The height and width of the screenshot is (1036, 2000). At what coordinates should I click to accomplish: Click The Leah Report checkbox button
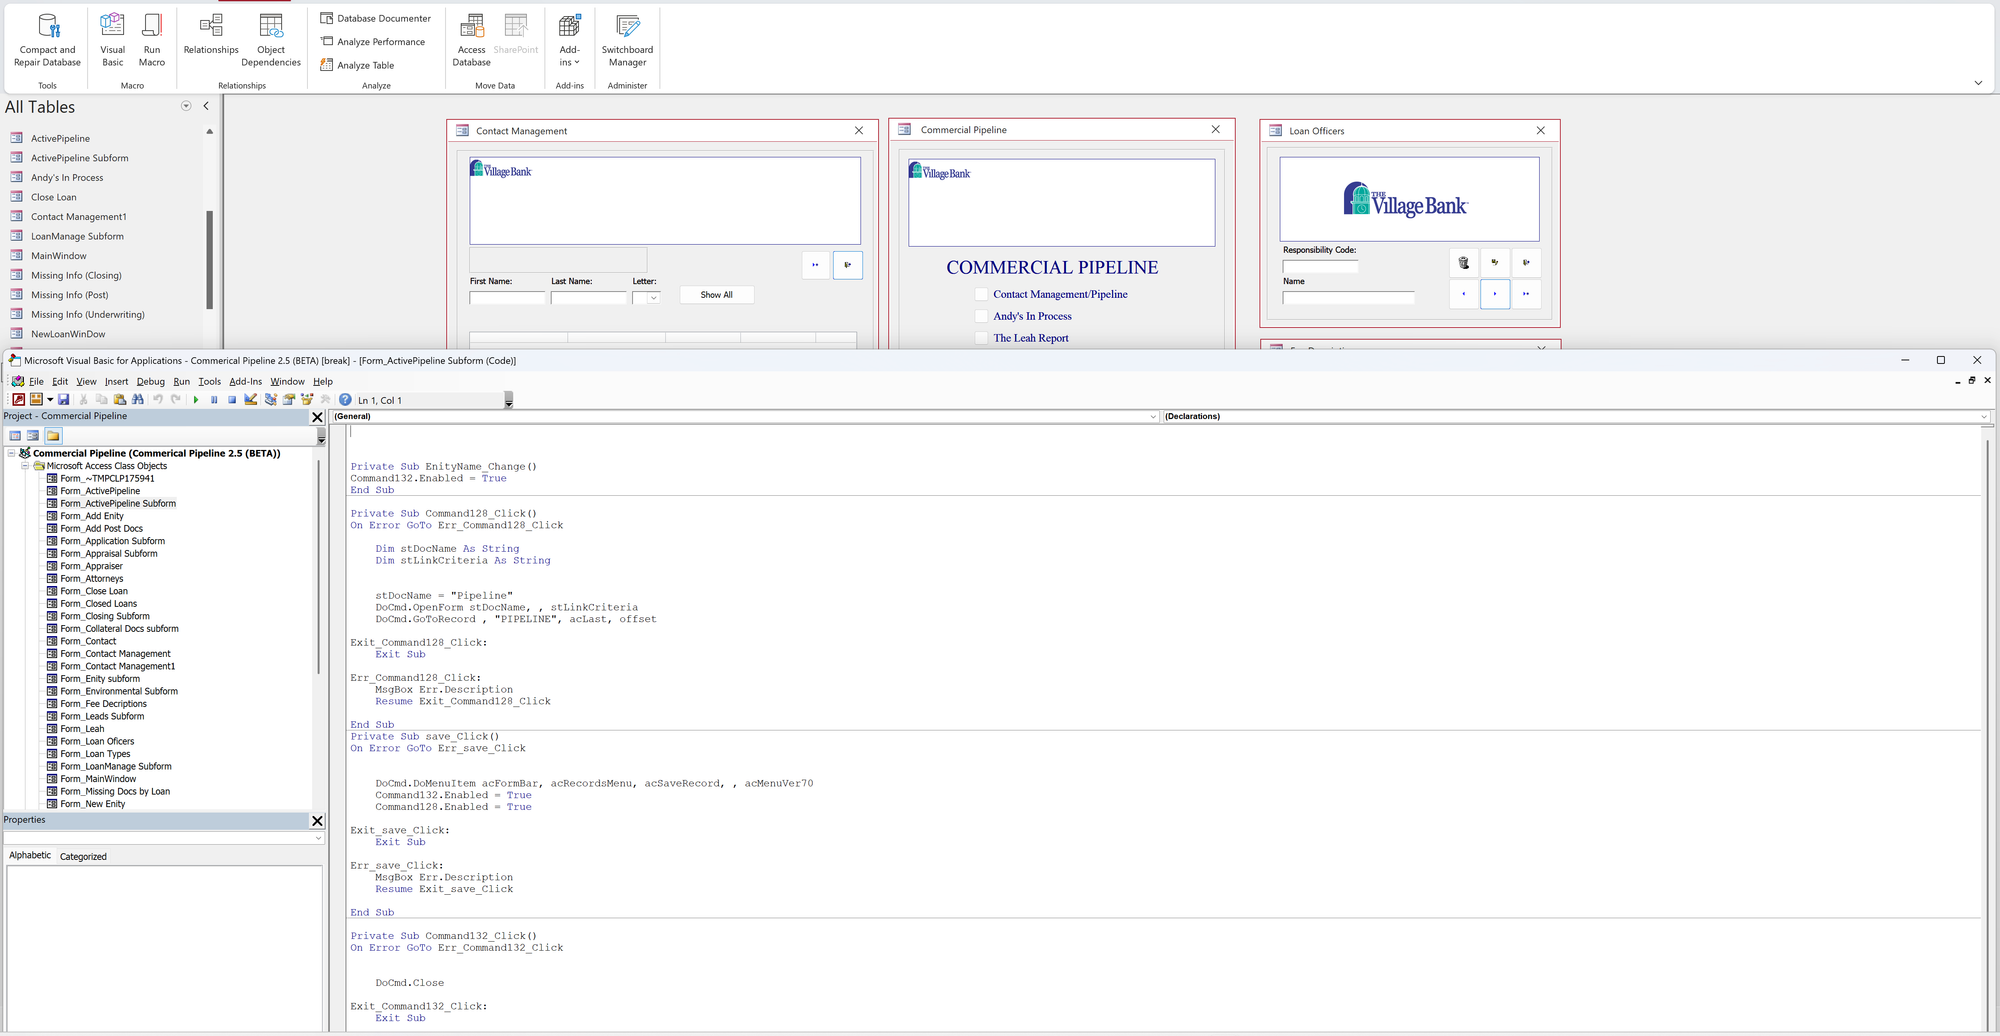[981, 338]
